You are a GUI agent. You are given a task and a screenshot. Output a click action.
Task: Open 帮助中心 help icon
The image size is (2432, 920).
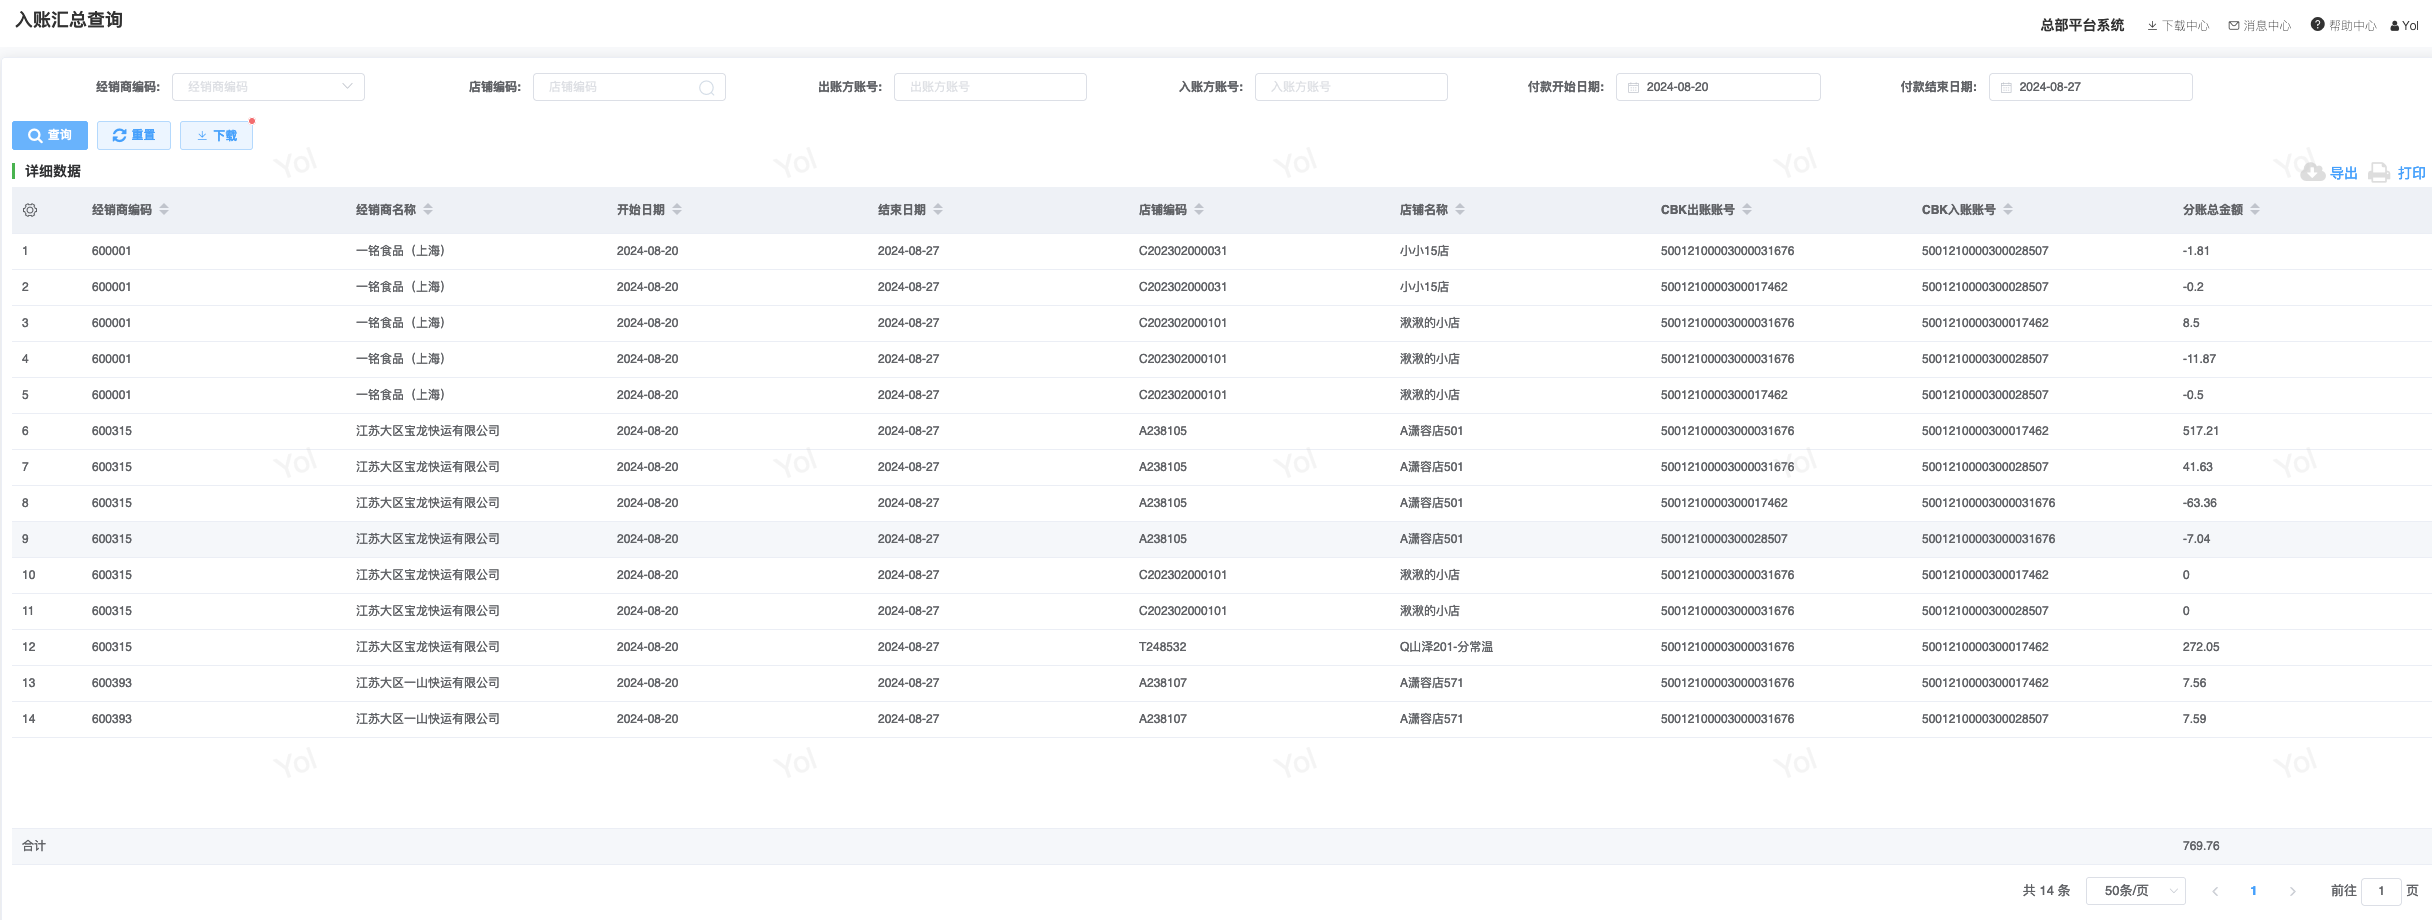[2317, 25]
